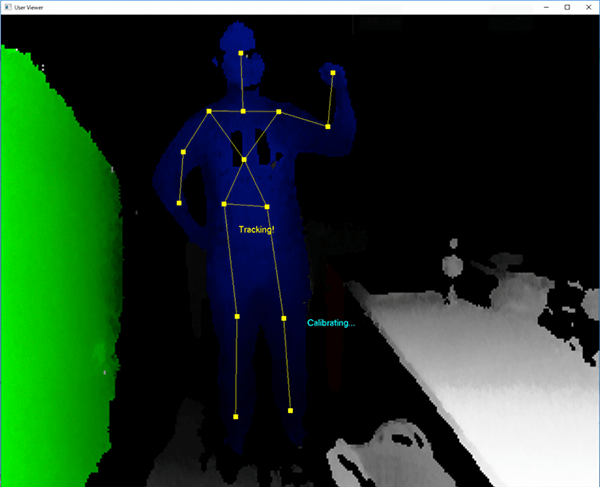Click the elbow joint of the lowered arm
Screen dimensions: 600x487
pos(183,152)
